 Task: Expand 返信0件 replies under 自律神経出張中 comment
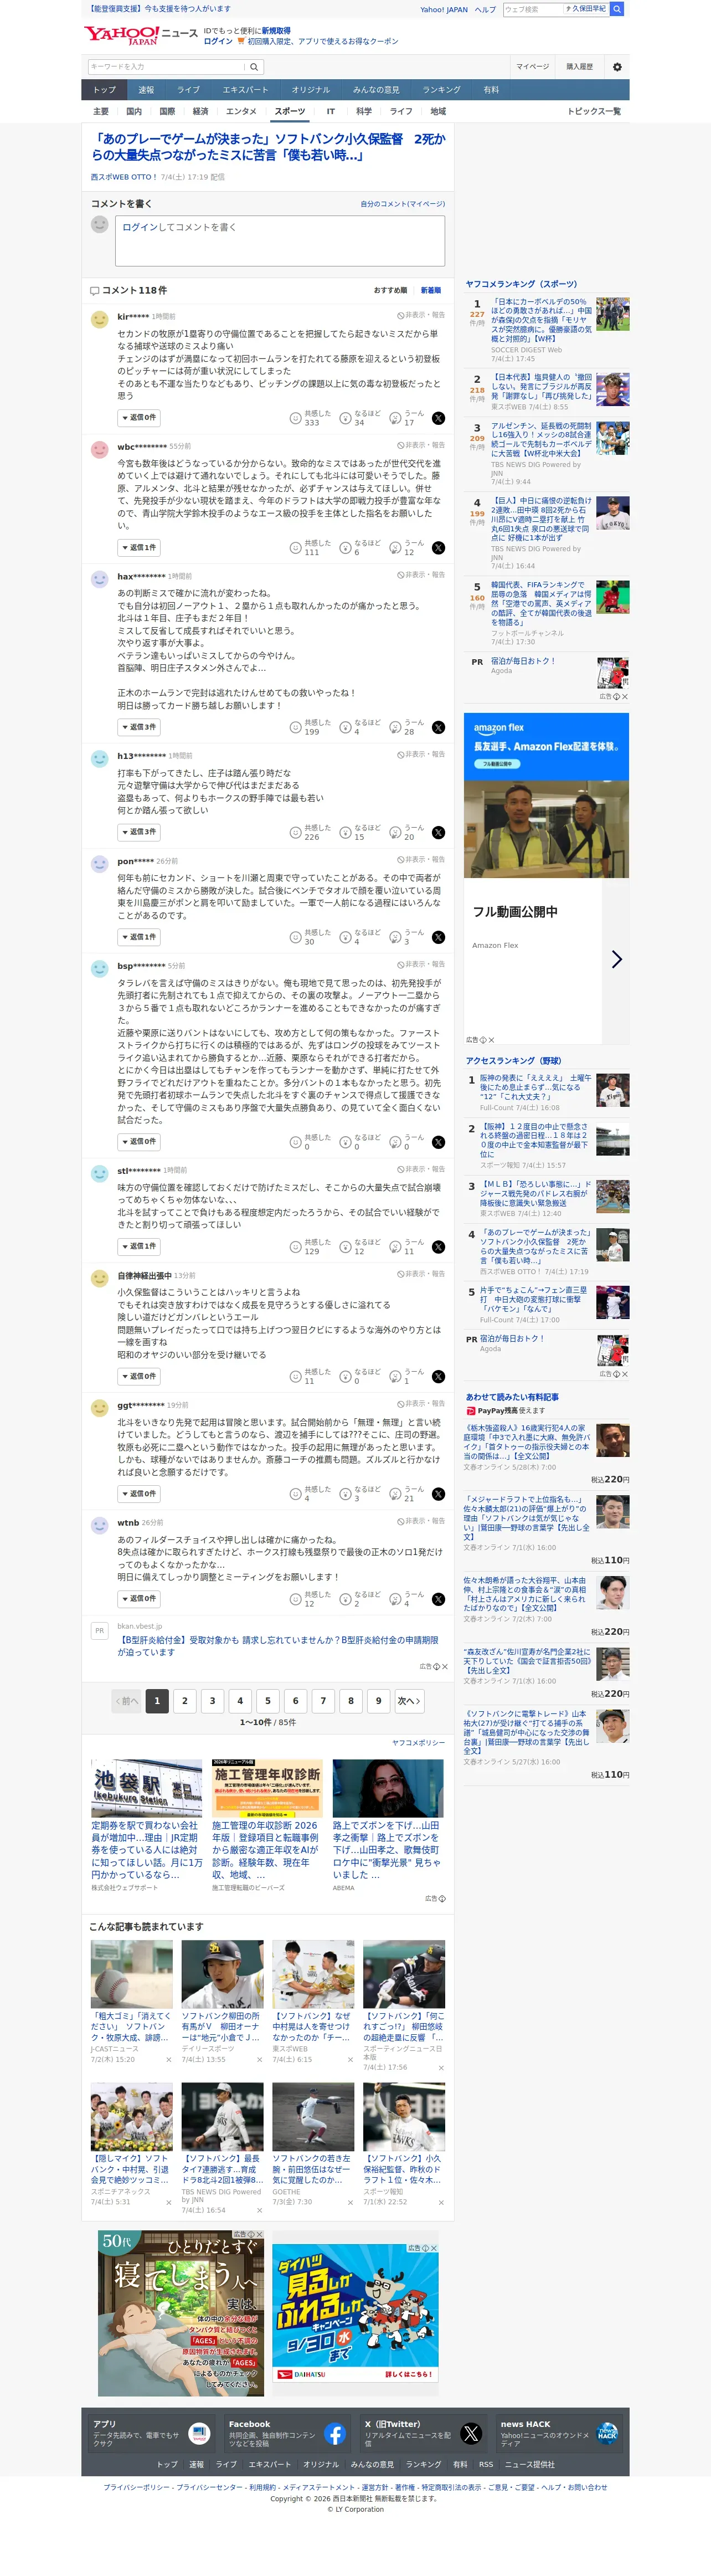click(x=139, y=1376)
